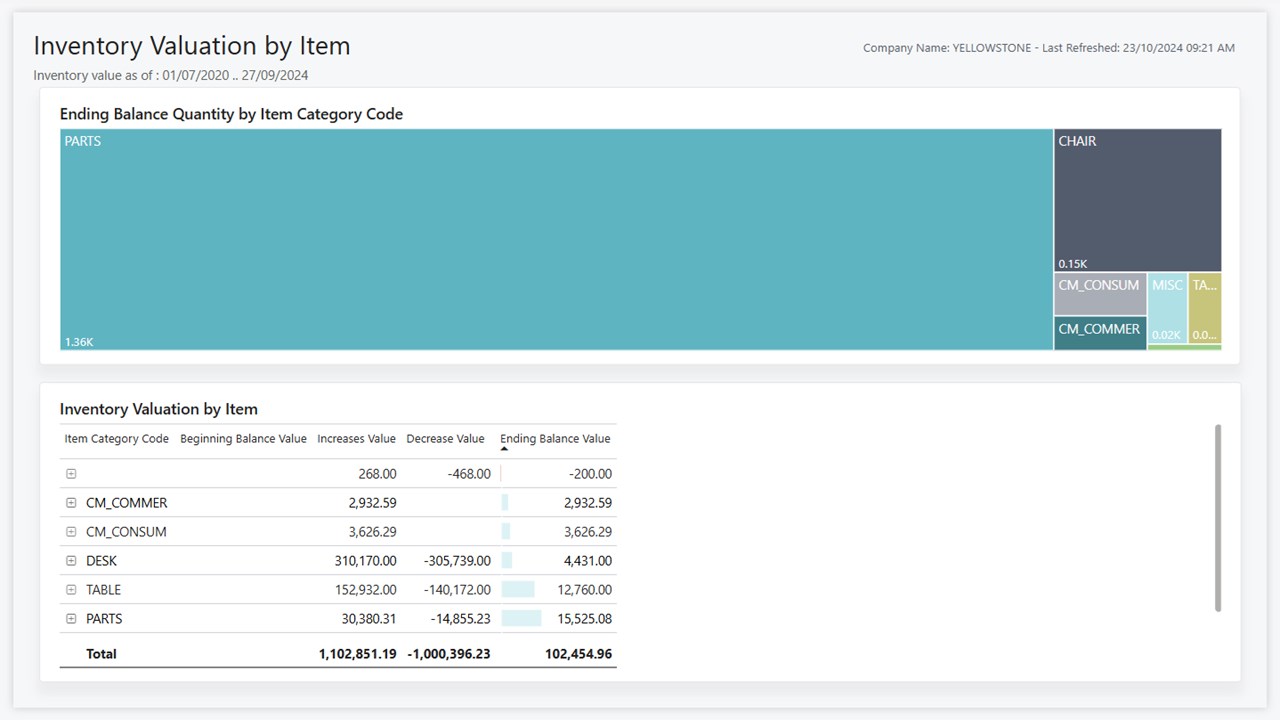Sort by Increases Value column header

coord(356,439)
